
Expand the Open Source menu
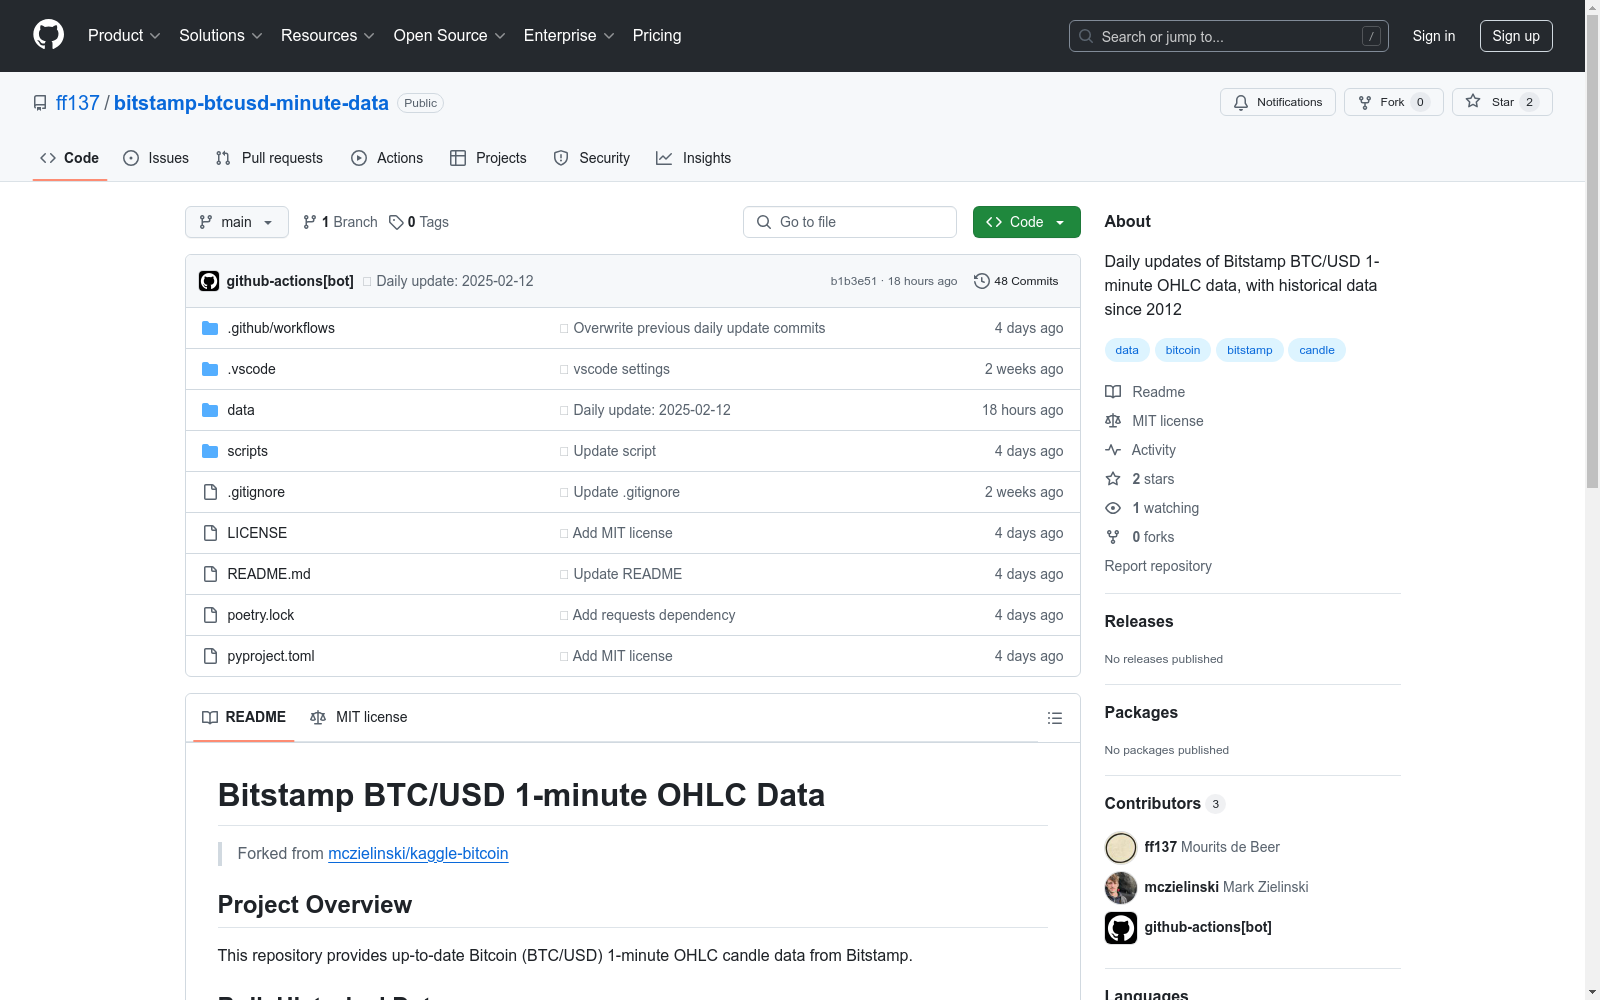click(x=450, y=35)
